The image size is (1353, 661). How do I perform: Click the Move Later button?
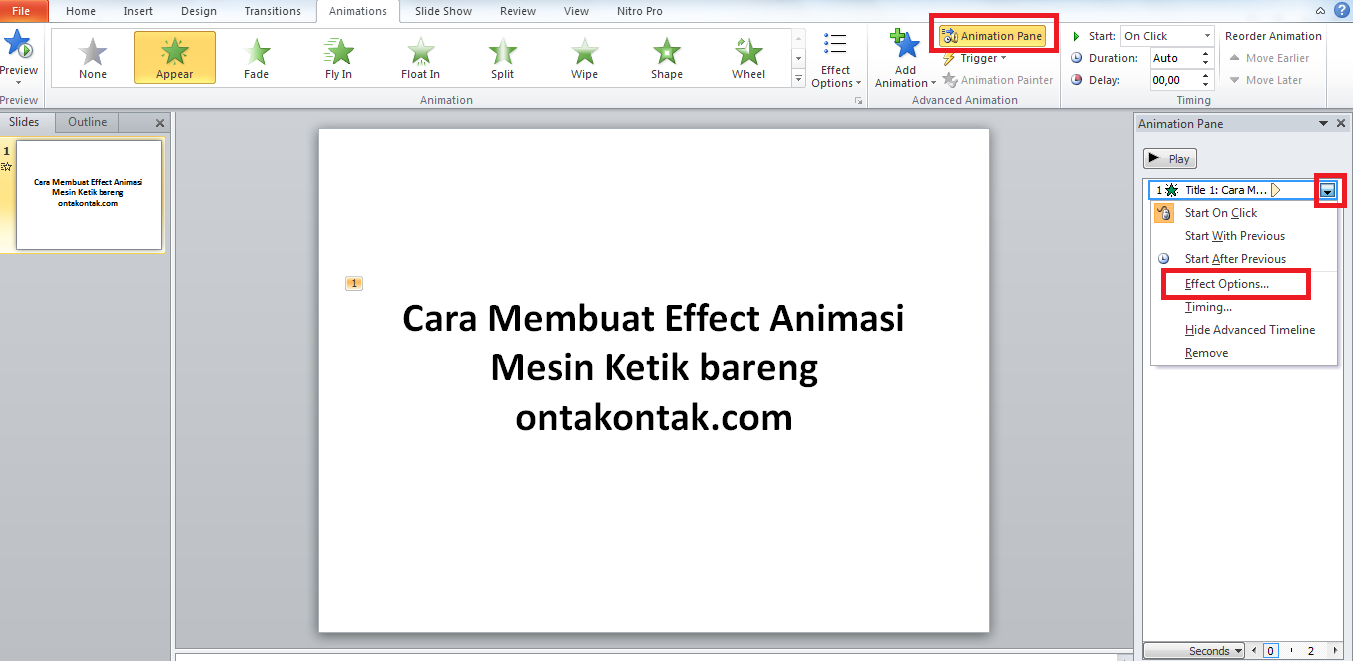coord(1265,80)
